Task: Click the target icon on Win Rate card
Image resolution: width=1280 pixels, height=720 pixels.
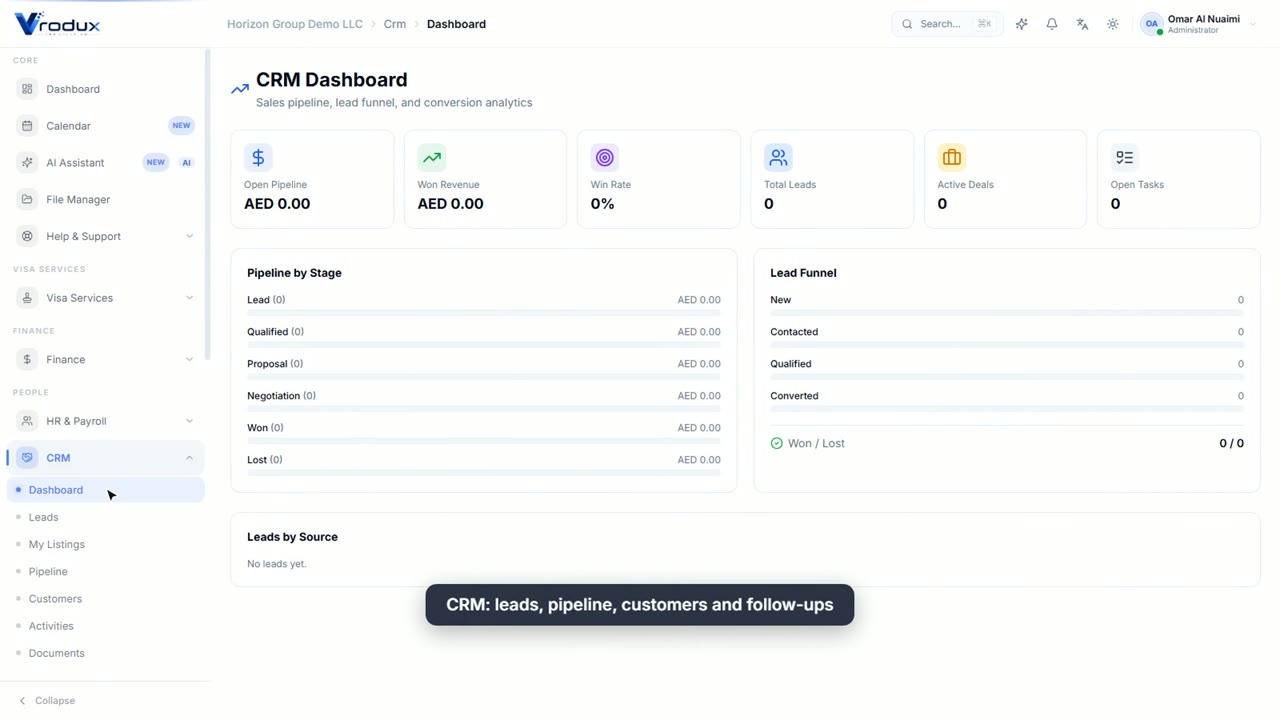Action: tap(605, 157)
